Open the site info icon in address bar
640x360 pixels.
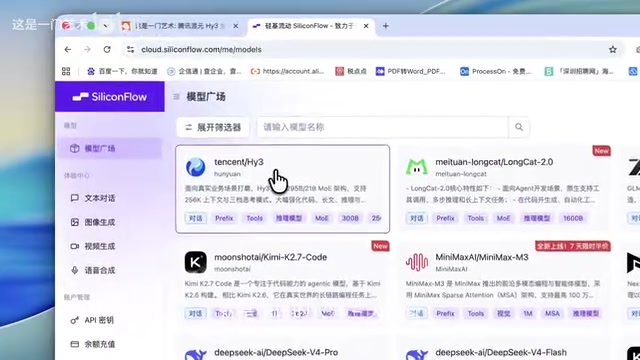[x=131, y=49]
